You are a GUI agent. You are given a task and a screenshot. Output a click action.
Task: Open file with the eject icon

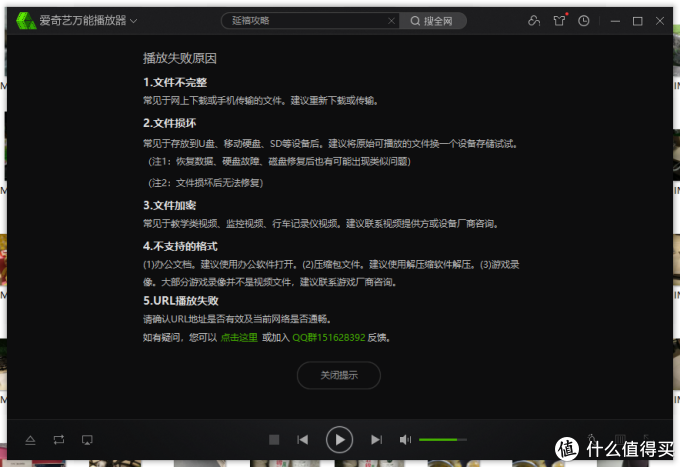click(x=30, y=440)
